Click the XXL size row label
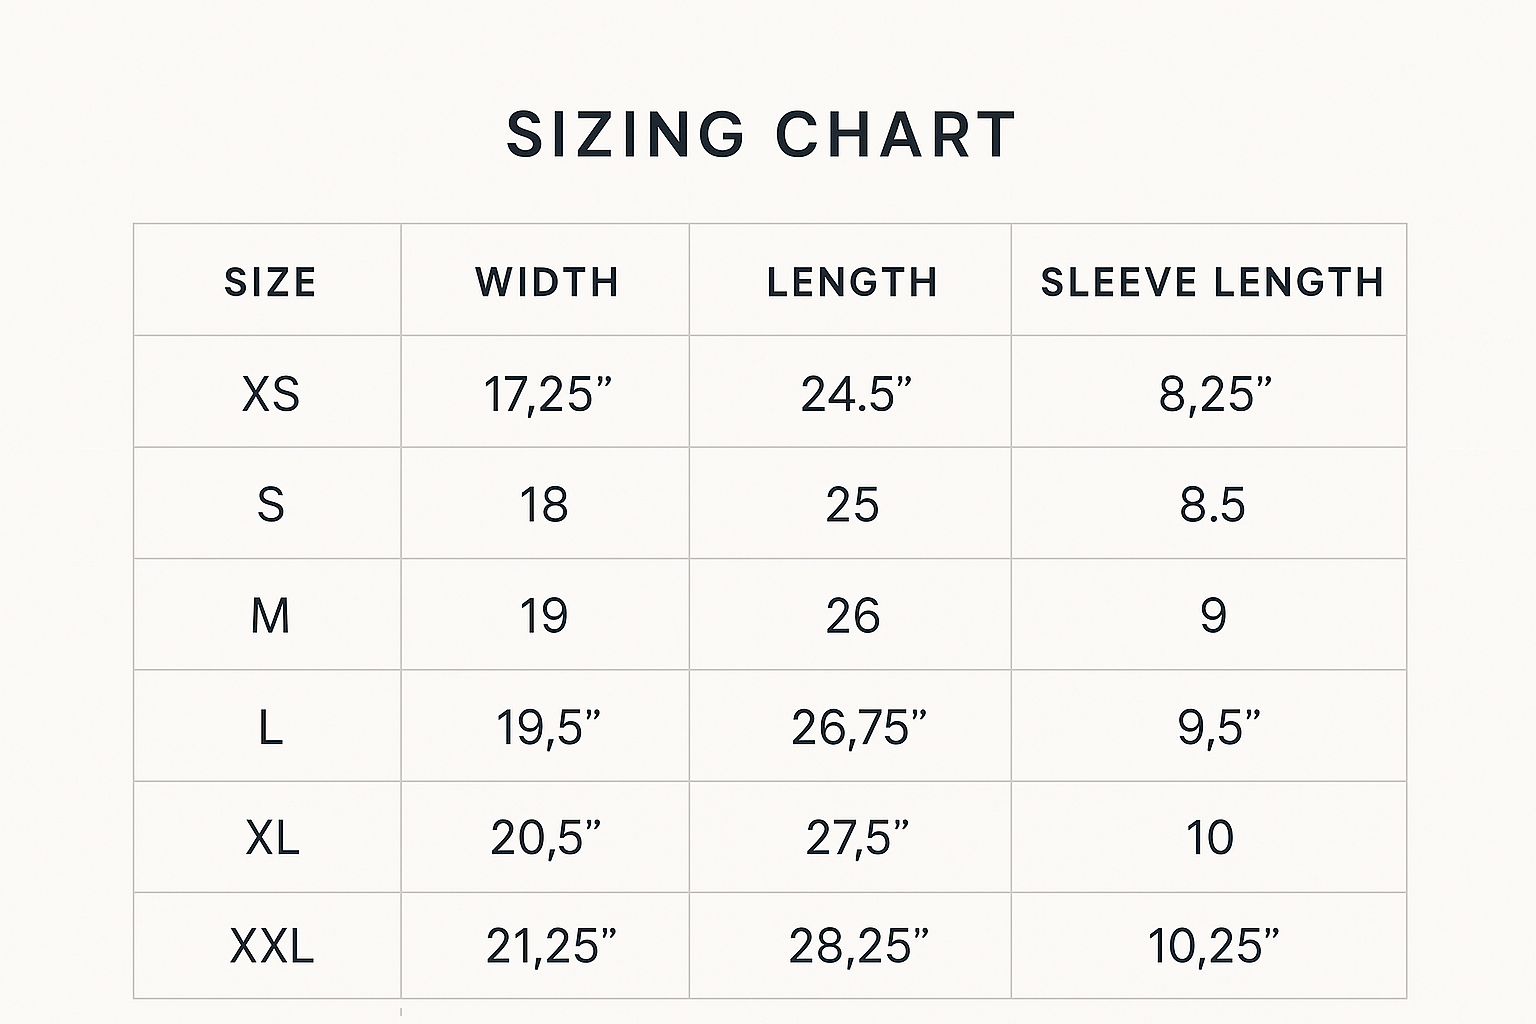 coord(272,946)
